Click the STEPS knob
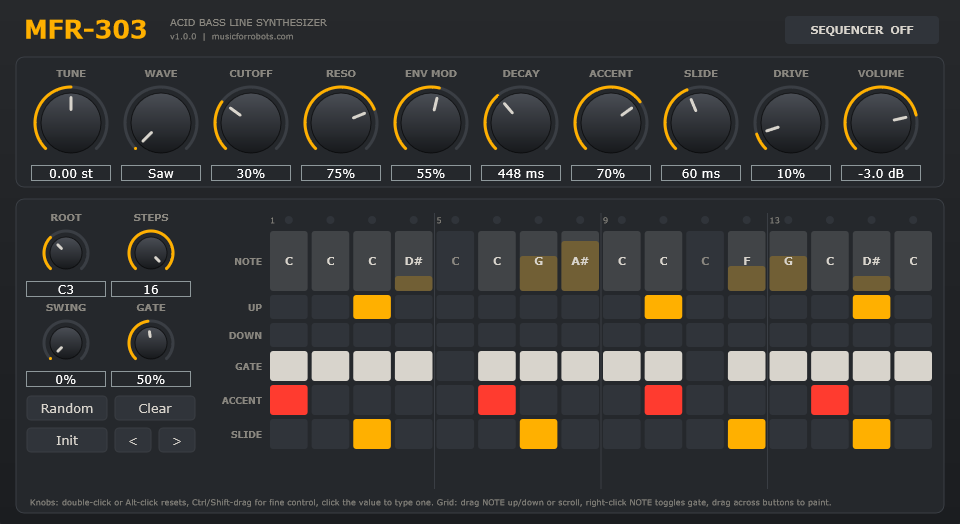960x524 pixels. click(151, 252)
